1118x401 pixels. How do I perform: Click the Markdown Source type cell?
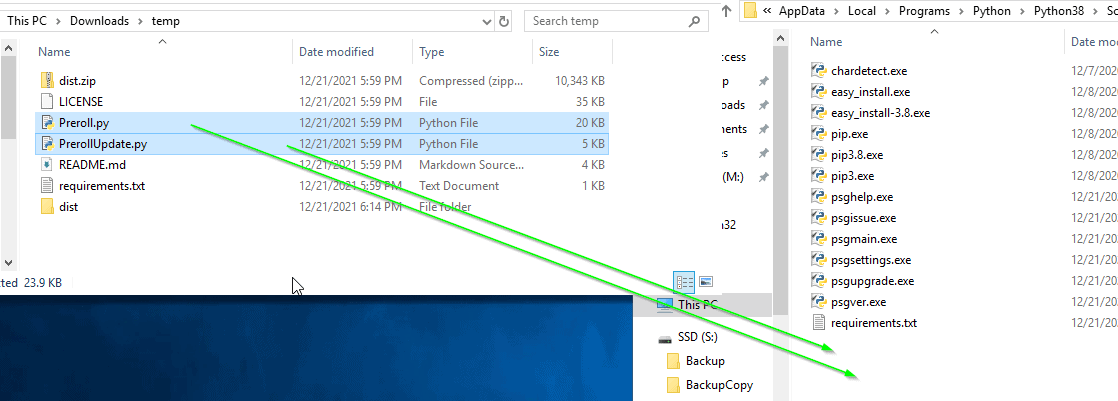click(x=471, y=165)
